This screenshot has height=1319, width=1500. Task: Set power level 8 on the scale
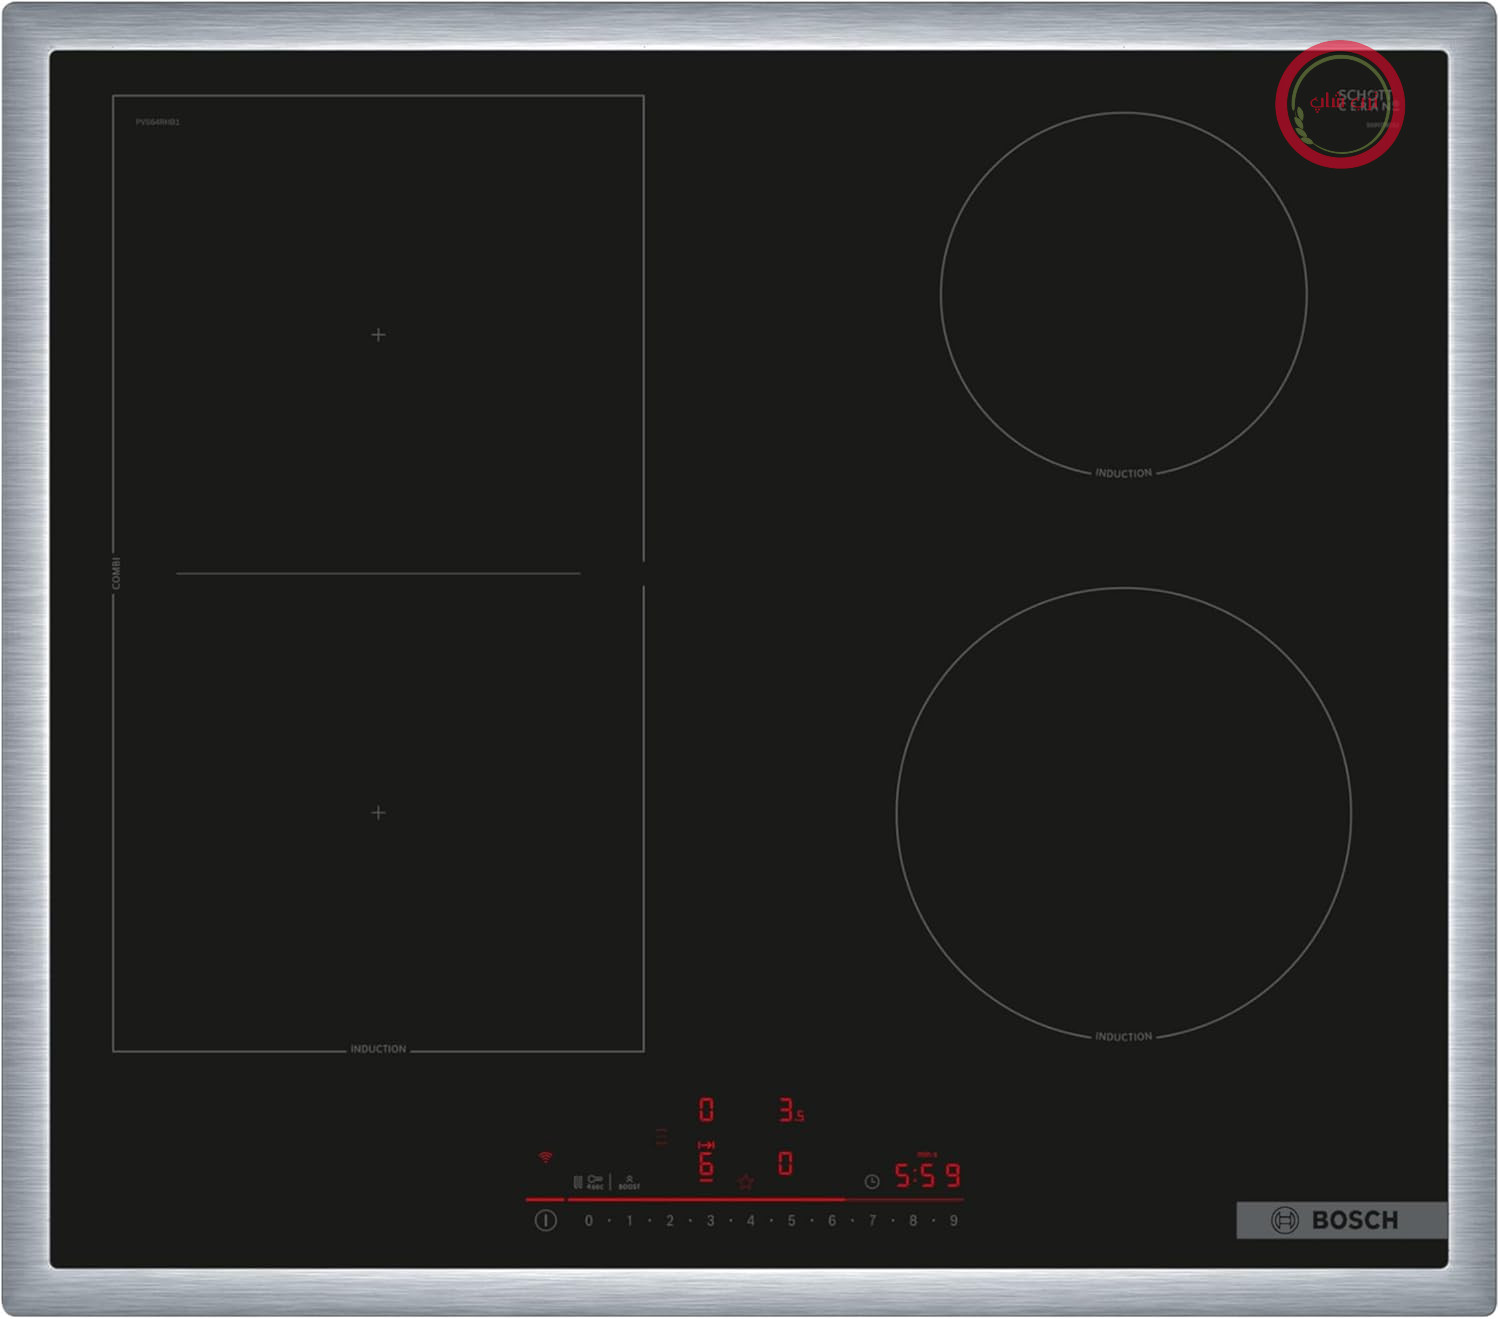913,1221
